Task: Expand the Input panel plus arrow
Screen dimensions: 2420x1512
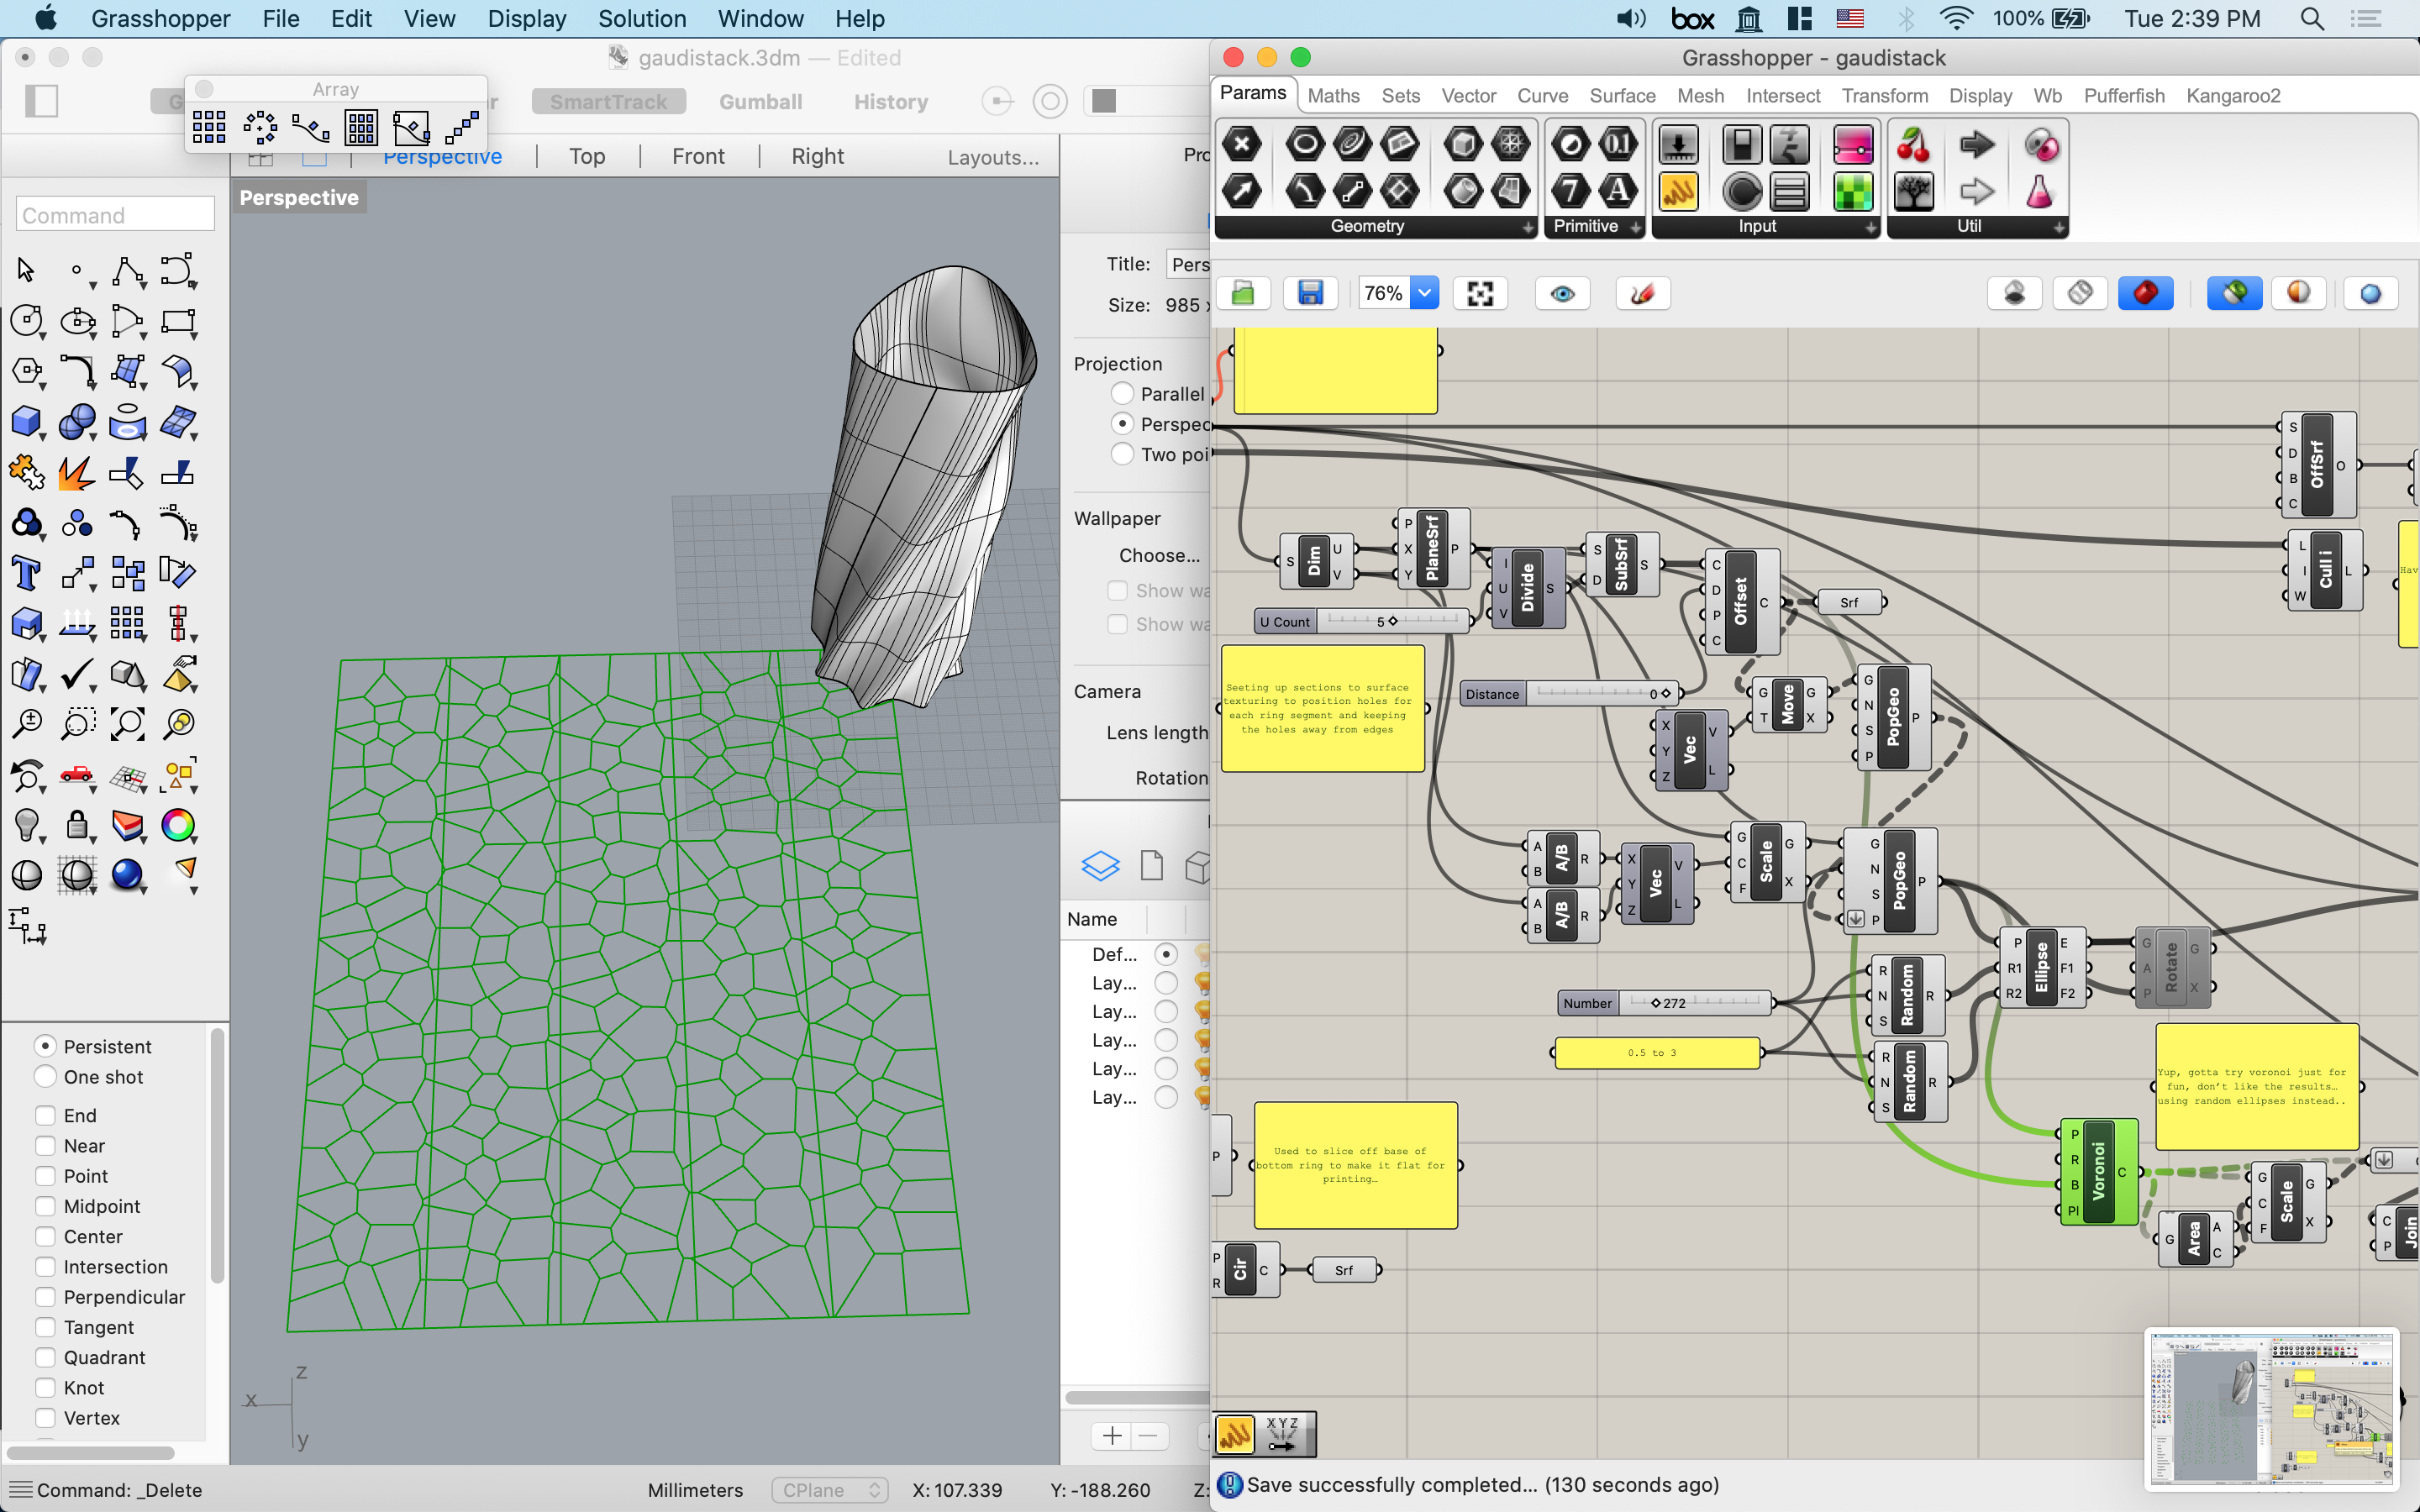Action: point(1871,228)
